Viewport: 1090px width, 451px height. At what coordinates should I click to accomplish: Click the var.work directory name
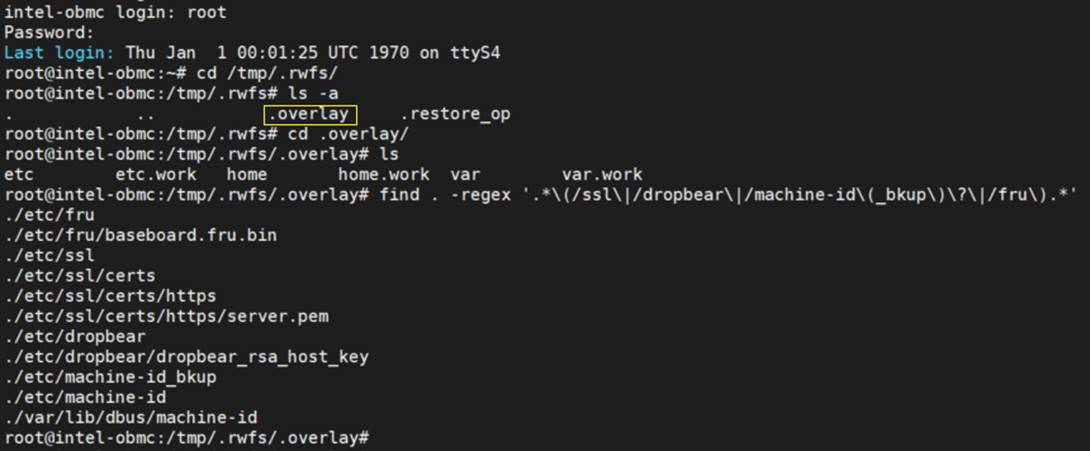pyautogui.click(x=602, y=174)
